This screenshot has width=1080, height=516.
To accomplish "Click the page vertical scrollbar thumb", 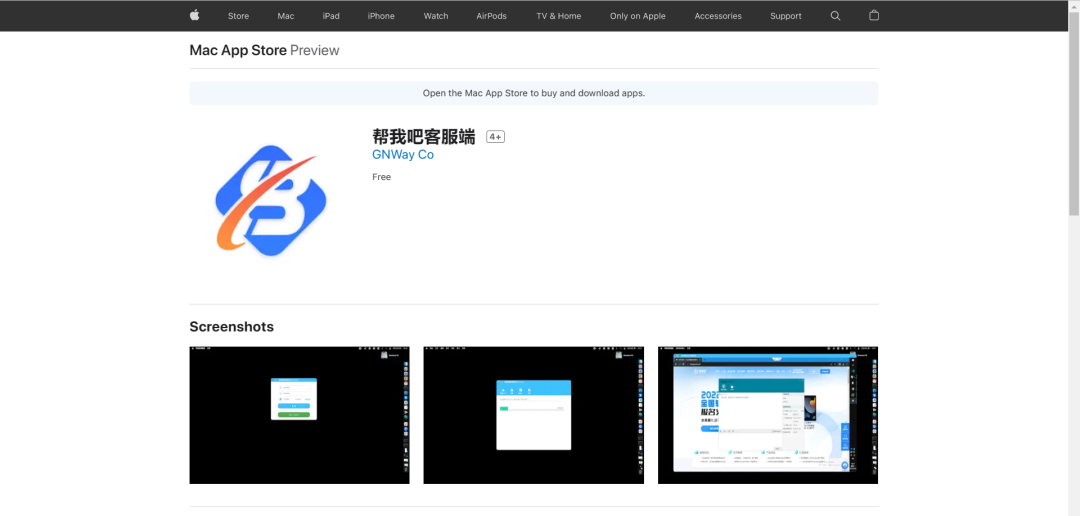I will [x=1074, y=112].
